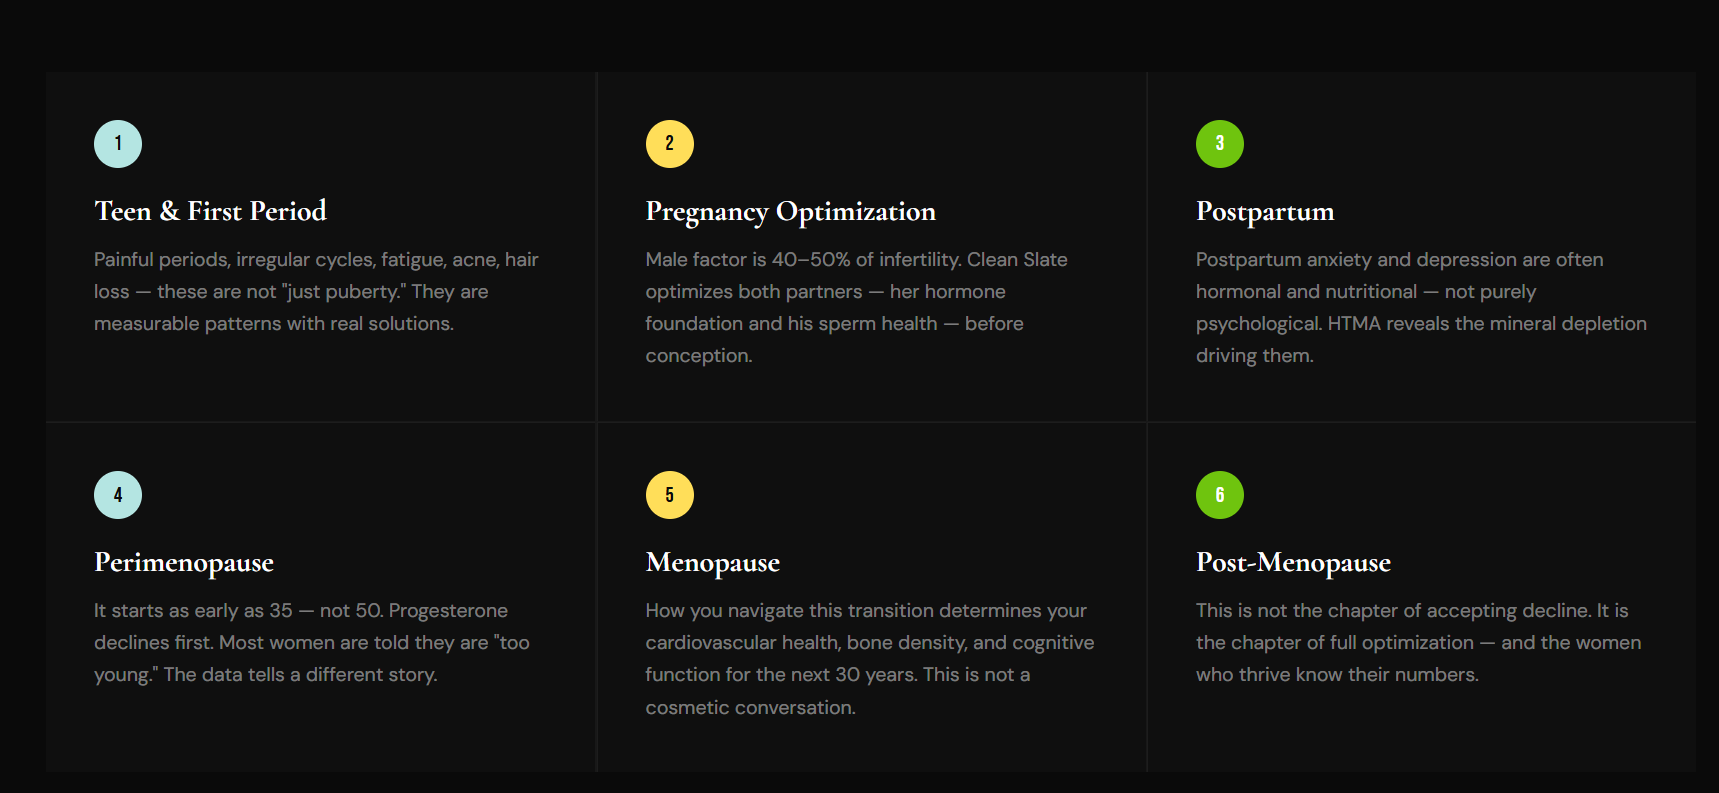Click the cardiovascular health transition paragraph
Screen dimensions: 1719x793
click(870, 658)
